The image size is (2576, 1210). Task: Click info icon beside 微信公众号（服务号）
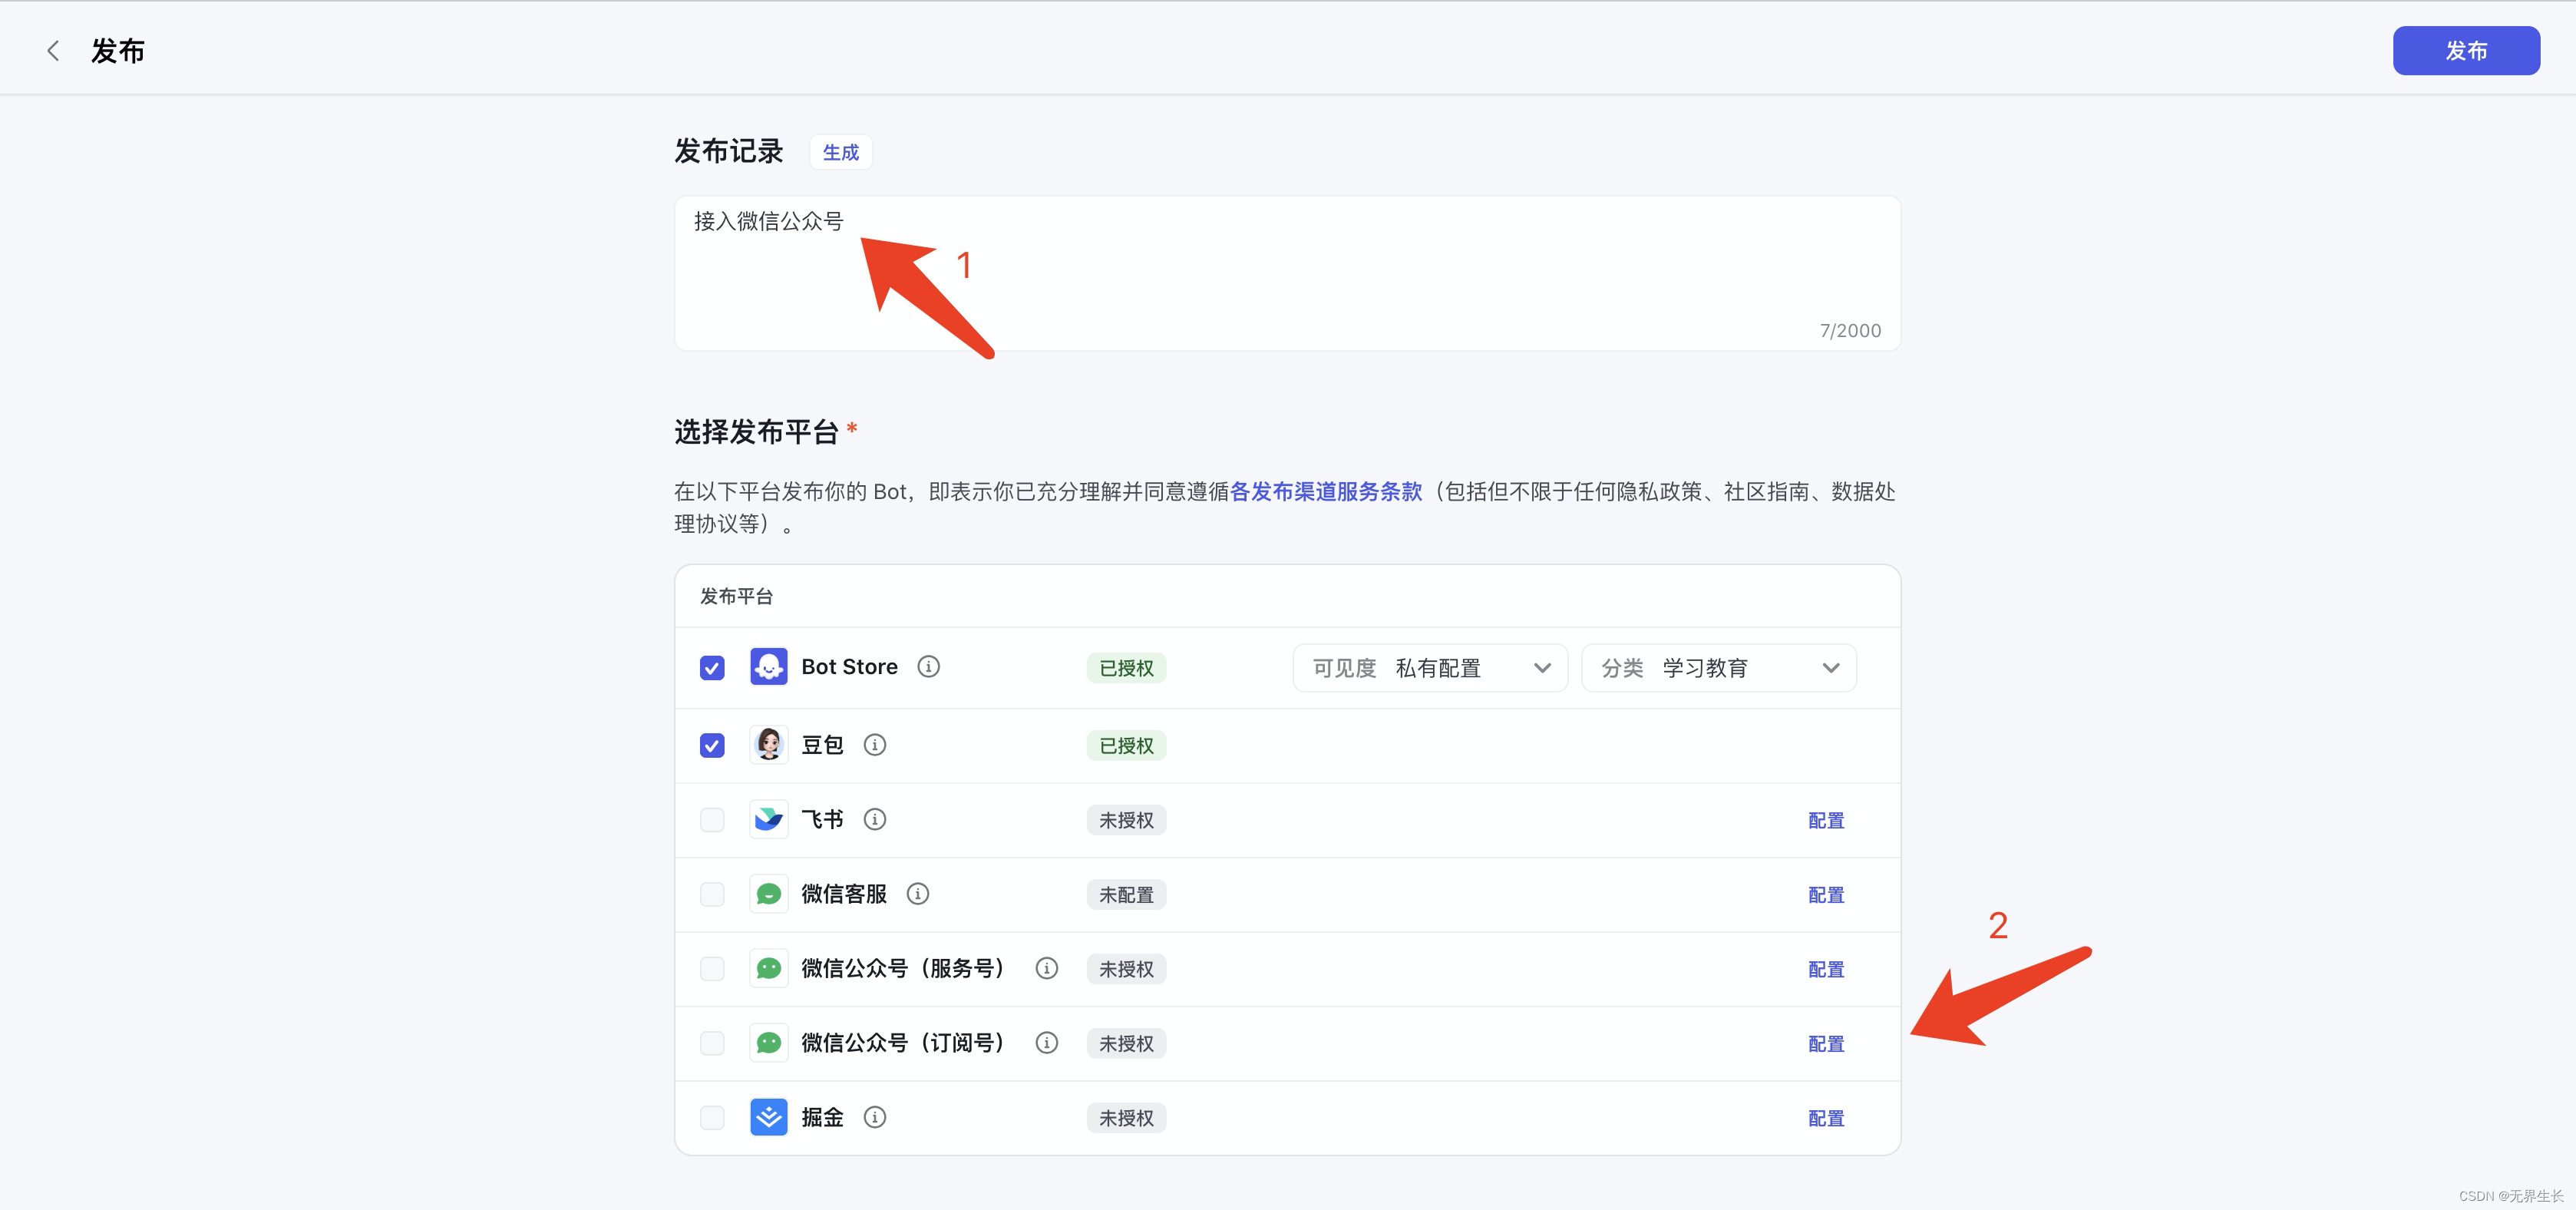pos(1046,968)
